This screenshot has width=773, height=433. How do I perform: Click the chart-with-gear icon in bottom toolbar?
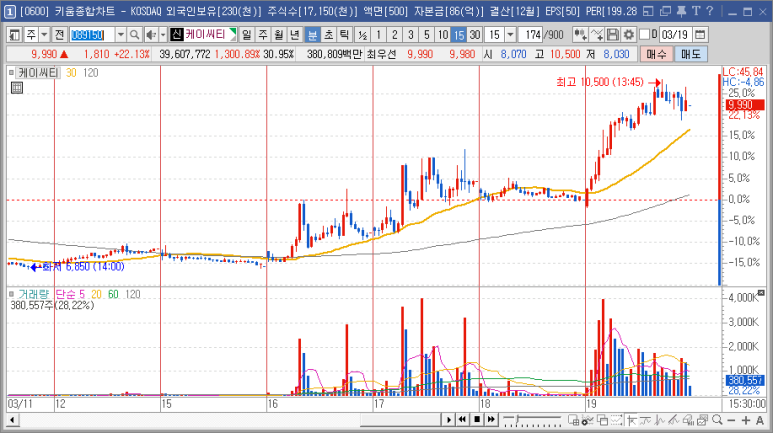[x=587, y=420]
